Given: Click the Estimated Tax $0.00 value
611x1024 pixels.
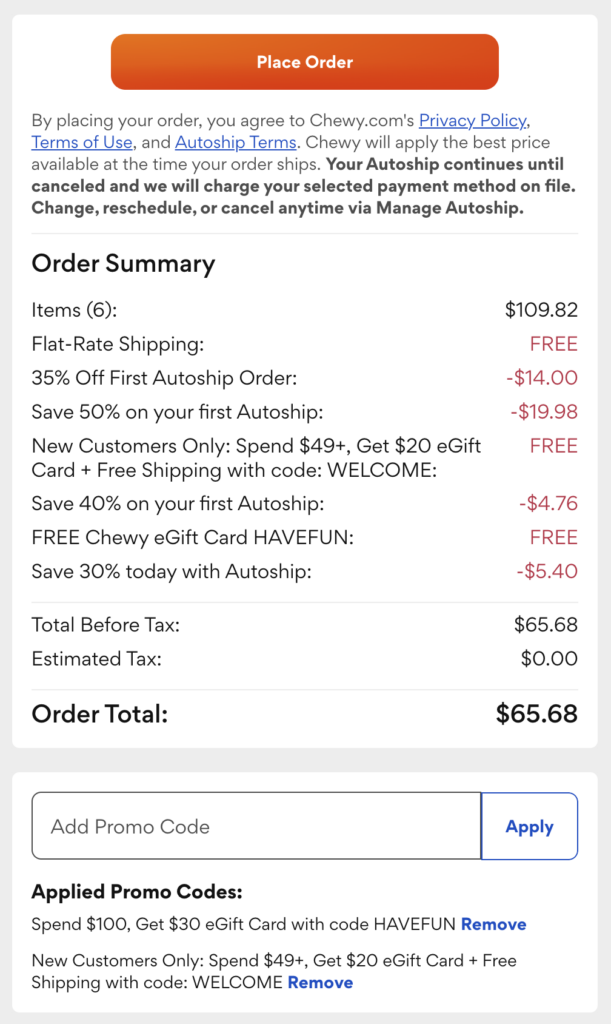Looking at the screenshot, I should 549,659.
